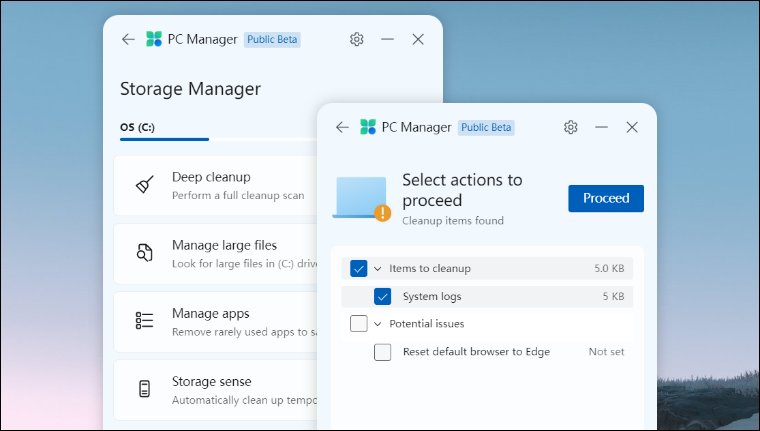Open settings gear in Storage Manager window
The height and width of the screenshot is (431, 760).
(x=357, y=39)
